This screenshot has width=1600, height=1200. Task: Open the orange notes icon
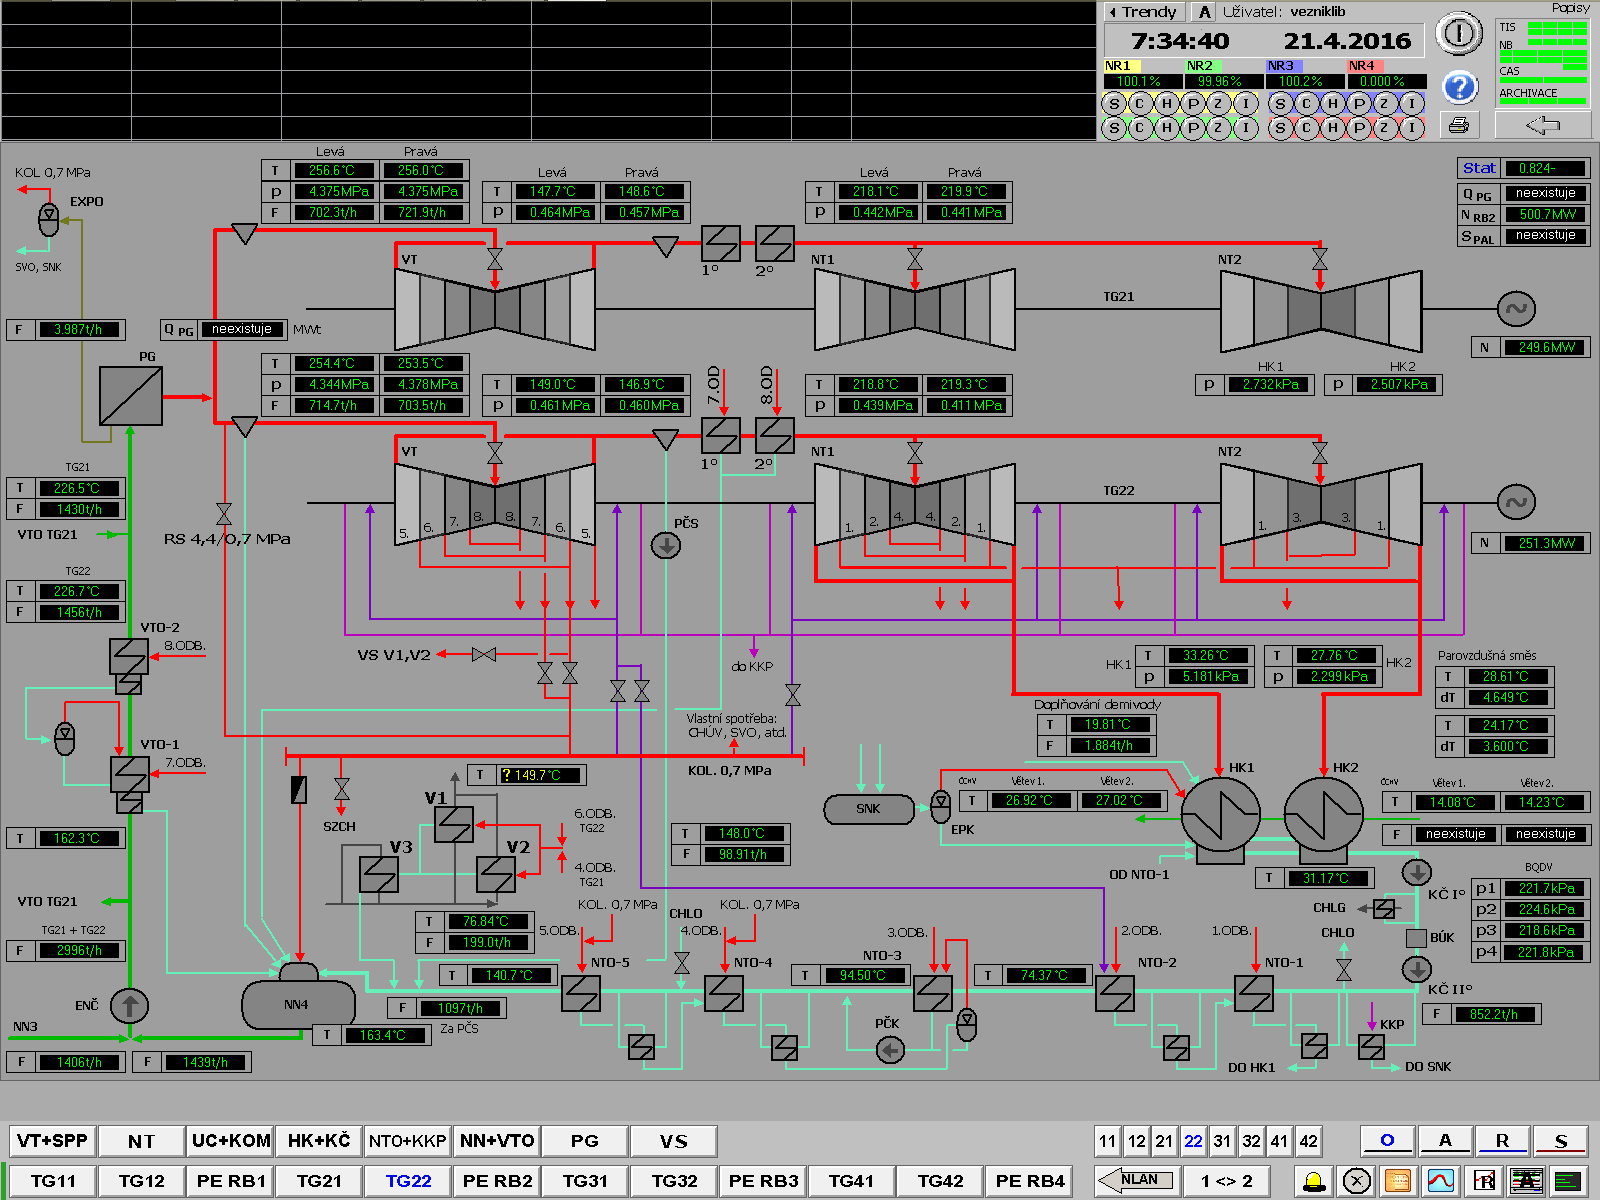pyautogui.click(x=1398, y=1181)
